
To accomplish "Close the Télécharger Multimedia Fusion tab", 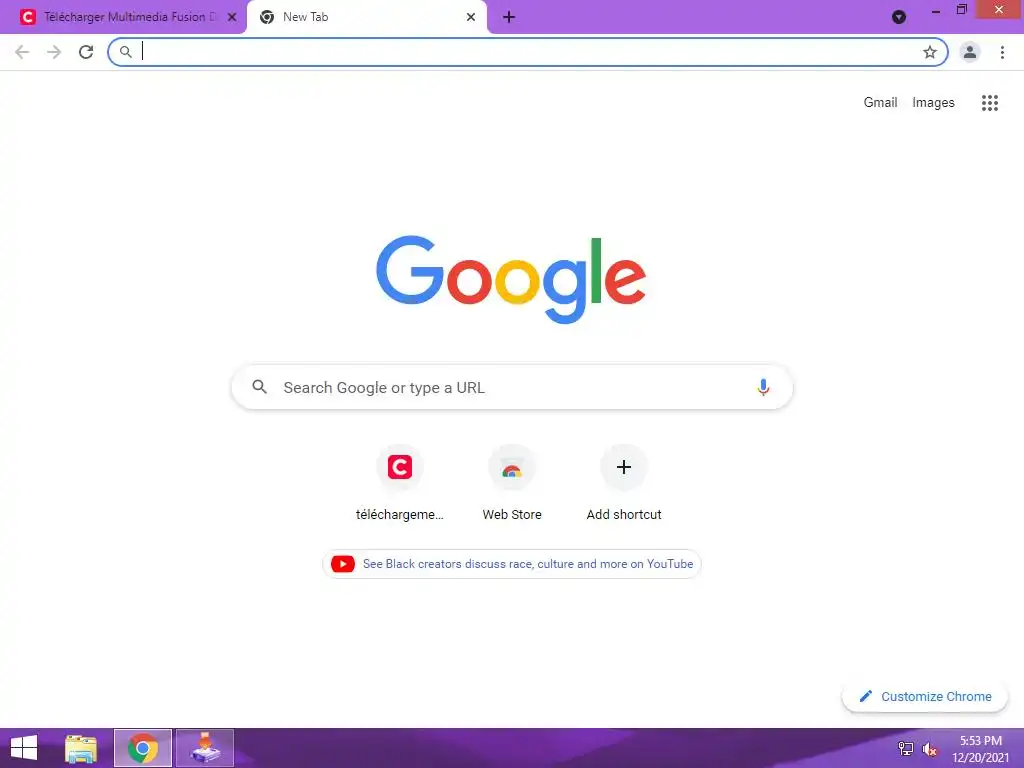I will [x=232, y=17].
